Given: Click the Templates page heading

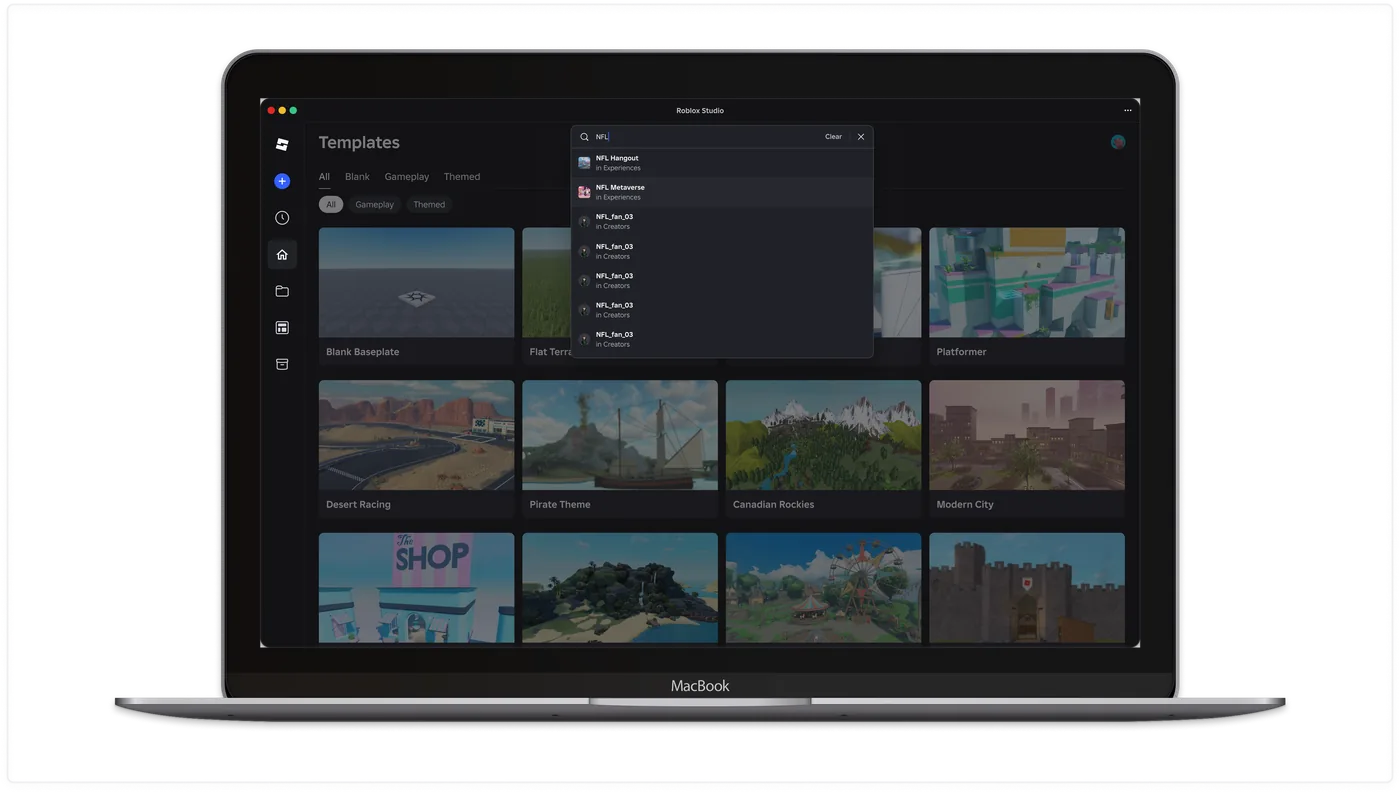Looking at the screenshot, I should point(359,143).
